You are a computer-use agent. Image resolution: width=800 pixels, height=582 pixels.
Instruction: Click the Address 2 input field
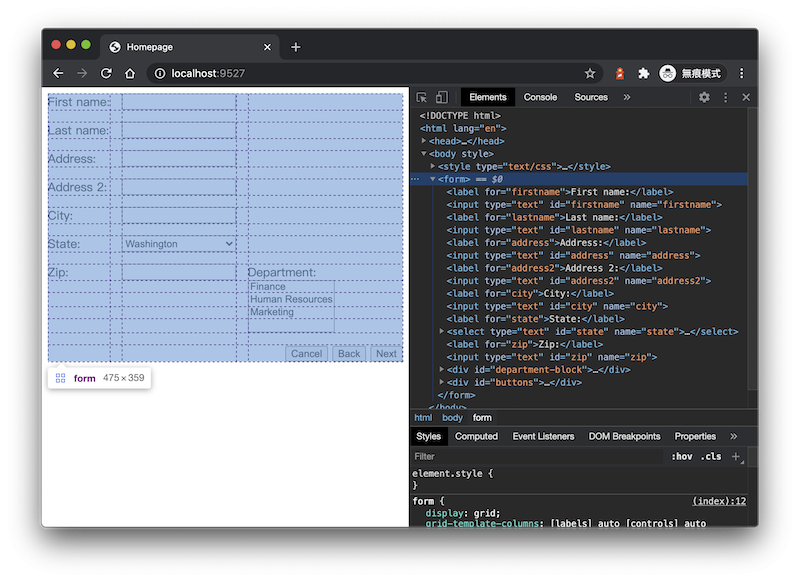[179, 187]
